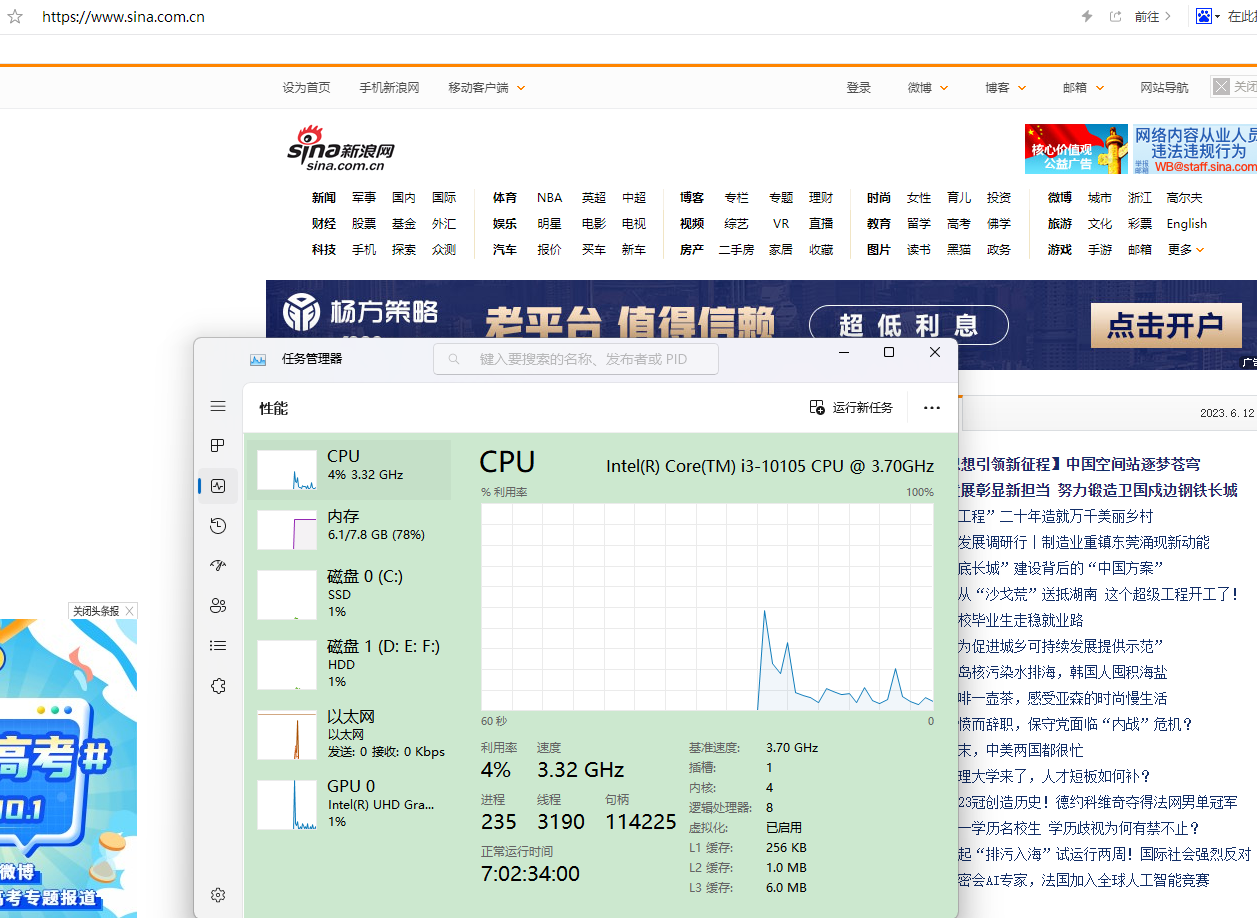Click the Sina 新浪网 logo
1257x918 pixels.
point(341,148)
